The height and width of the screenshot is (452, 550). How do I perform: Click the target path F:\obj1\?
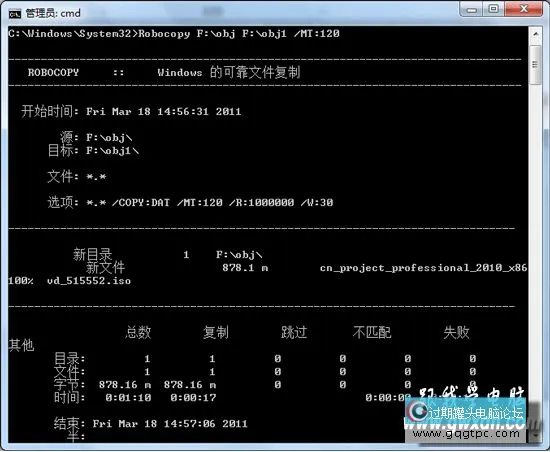(x=112, y=151)
